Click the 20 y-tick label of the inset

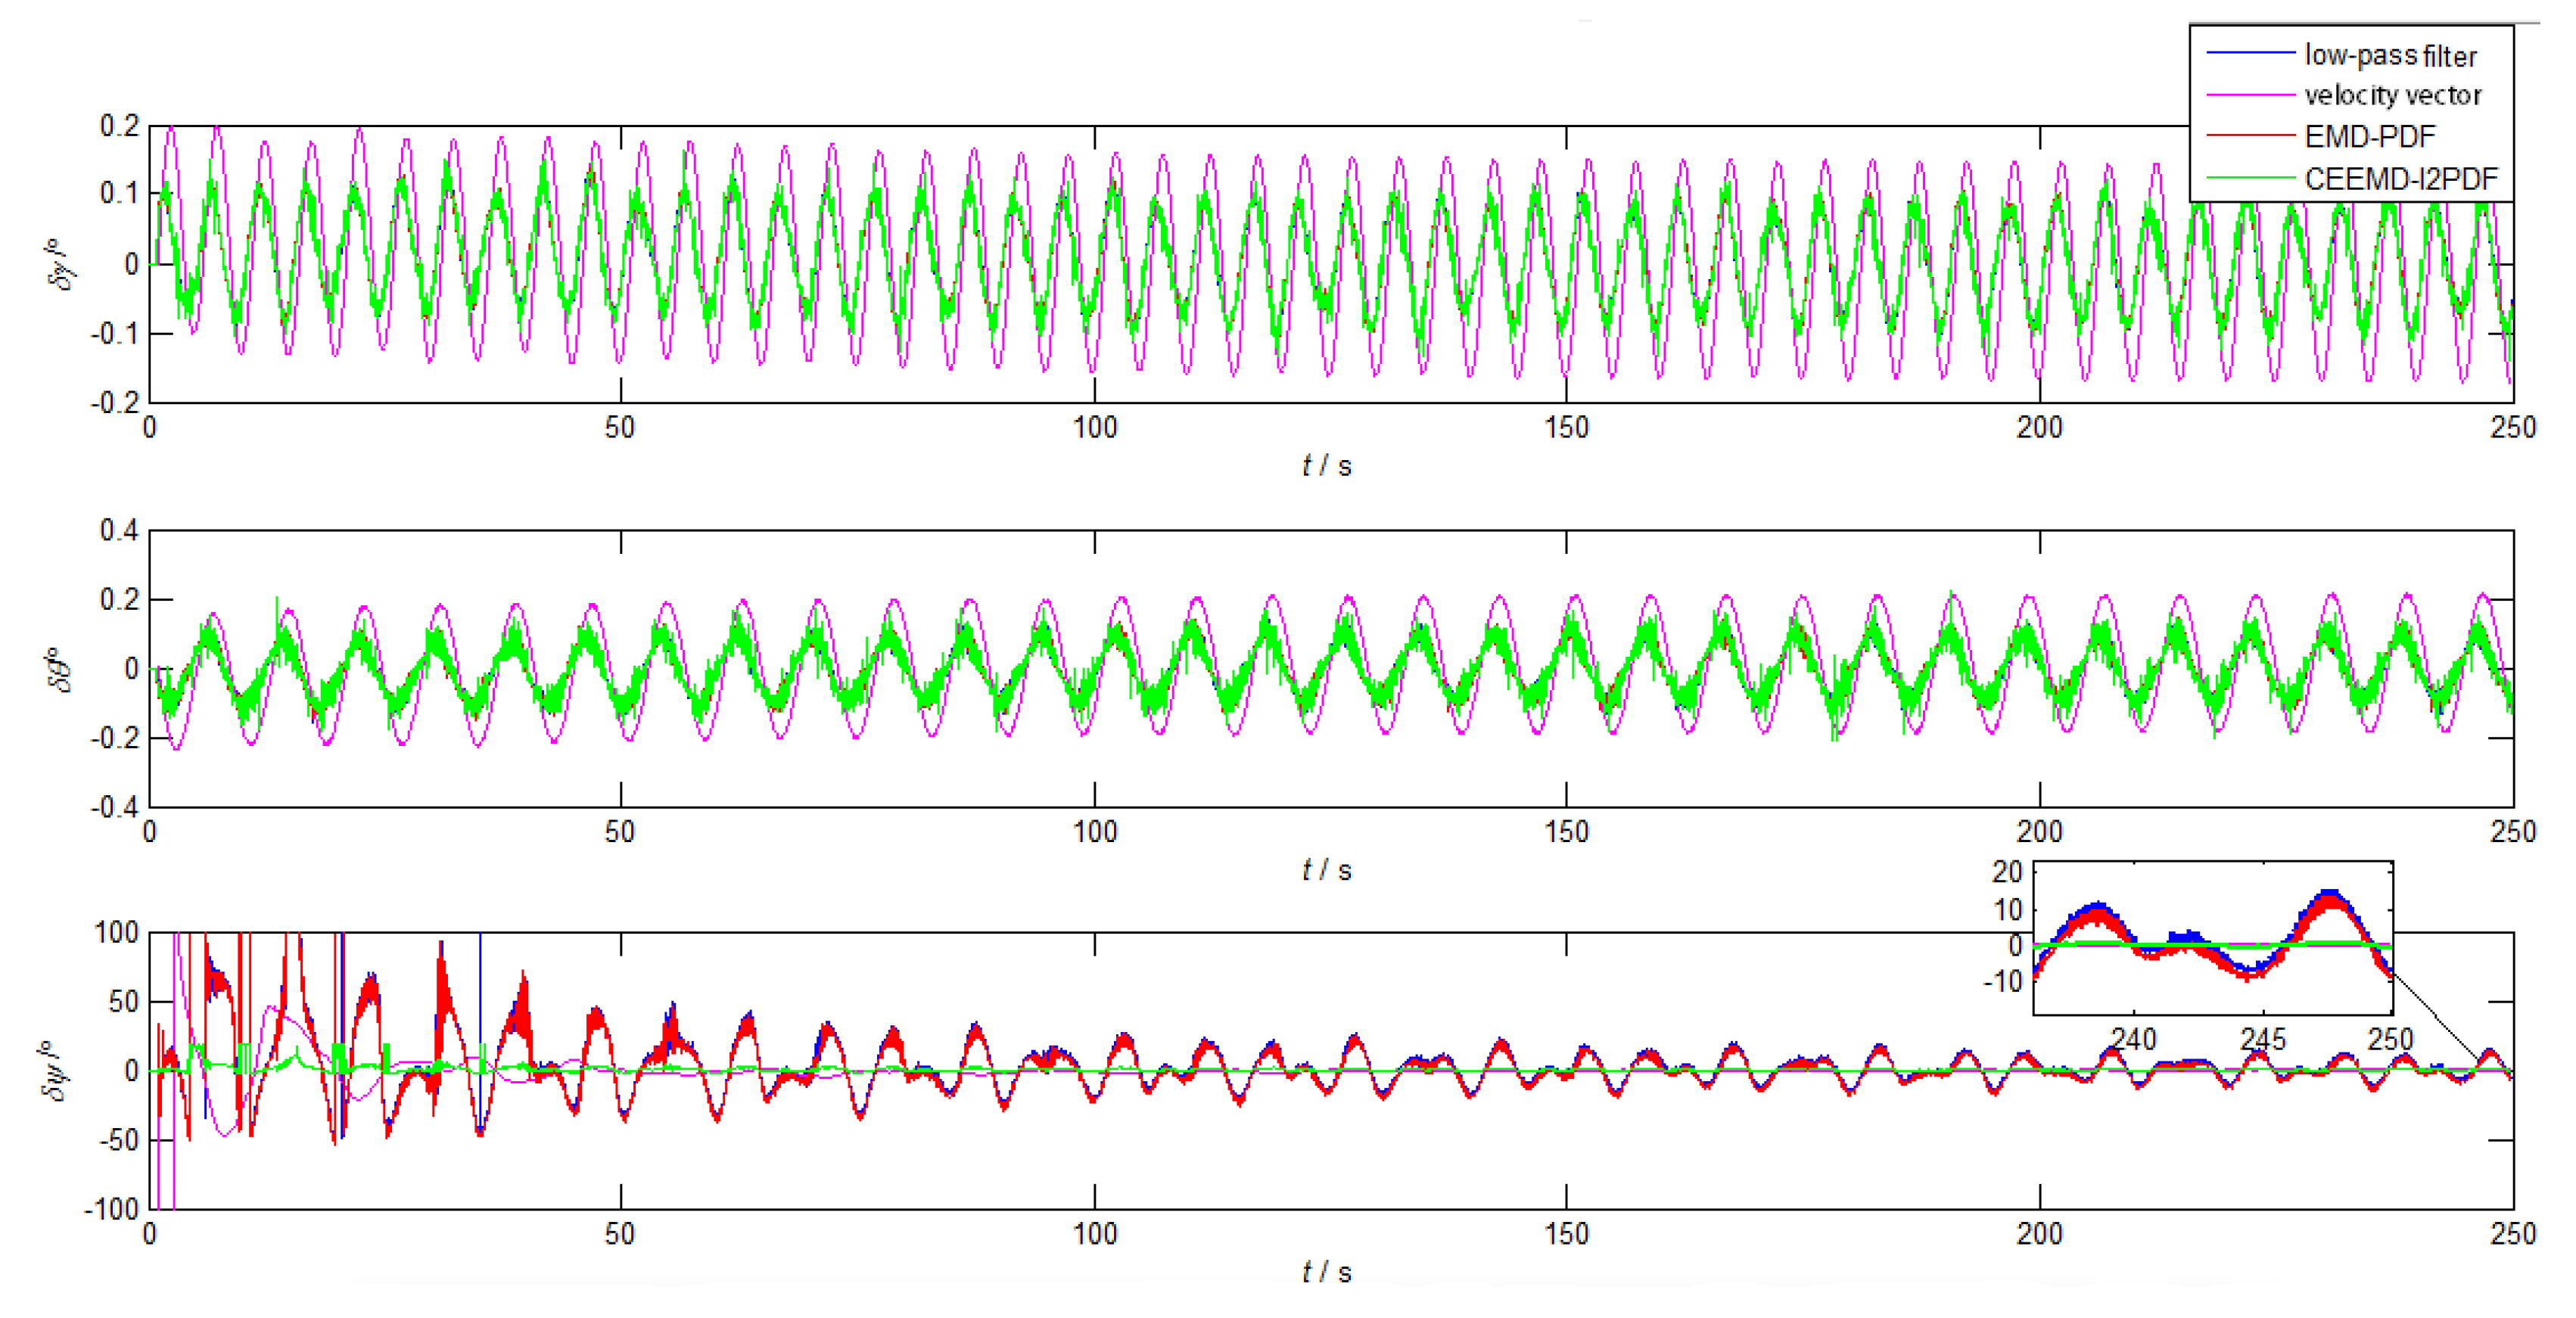[2006, 872]
